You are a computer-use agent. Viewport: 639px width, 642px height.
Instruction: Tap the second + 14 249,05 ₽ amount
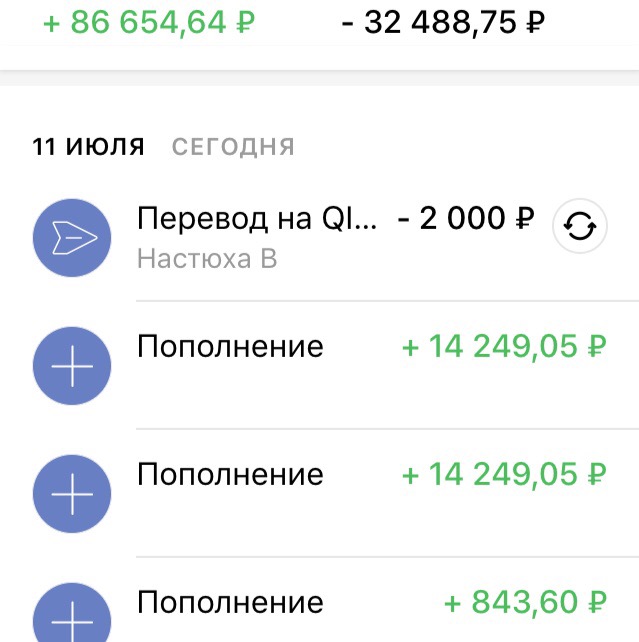click(504, 475)
